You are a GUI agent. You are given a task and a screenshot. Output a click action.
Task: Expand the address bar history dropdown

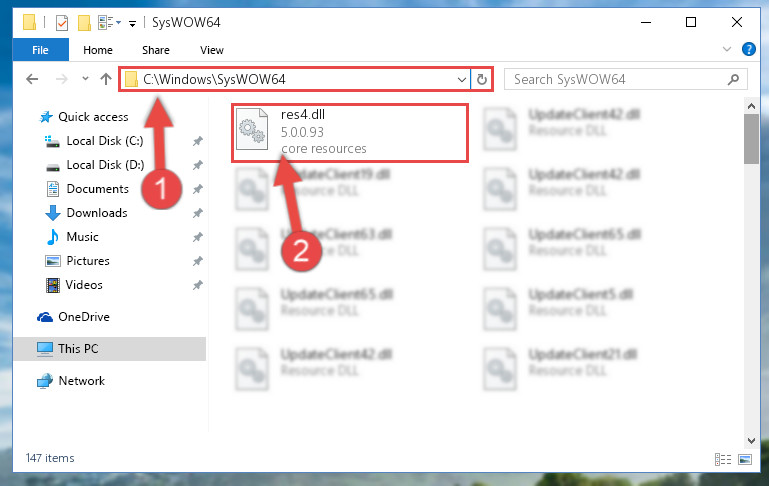[461, 79]
